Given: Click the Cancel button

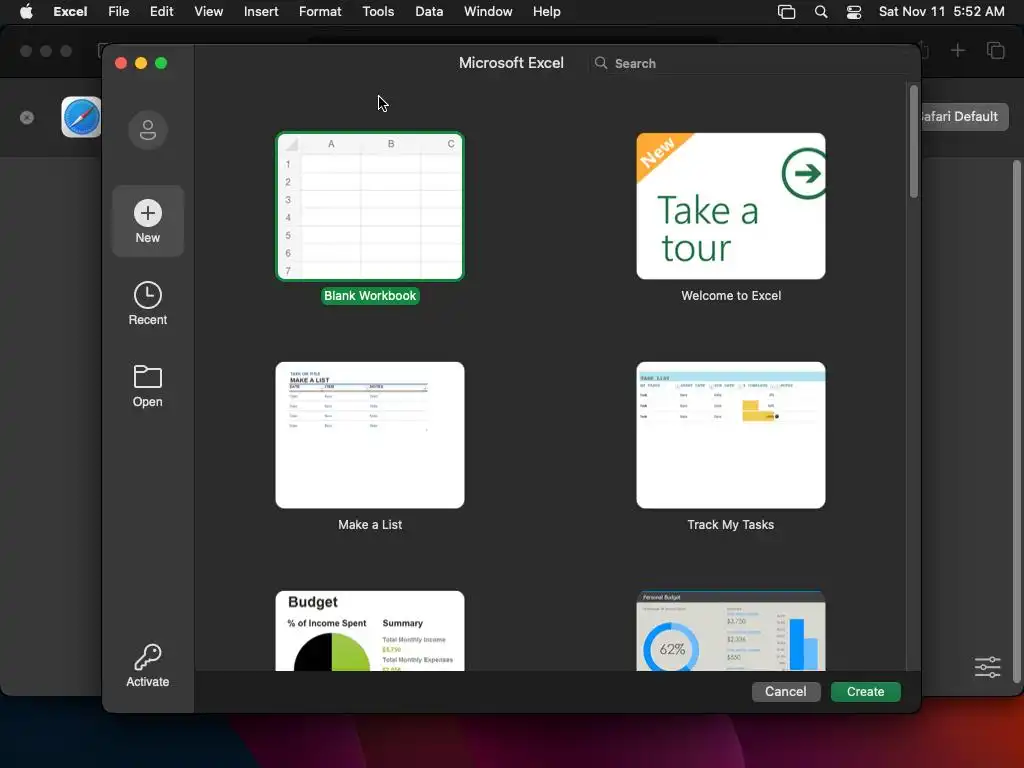Looking at the screenshot, I should (x=786, y=692).
